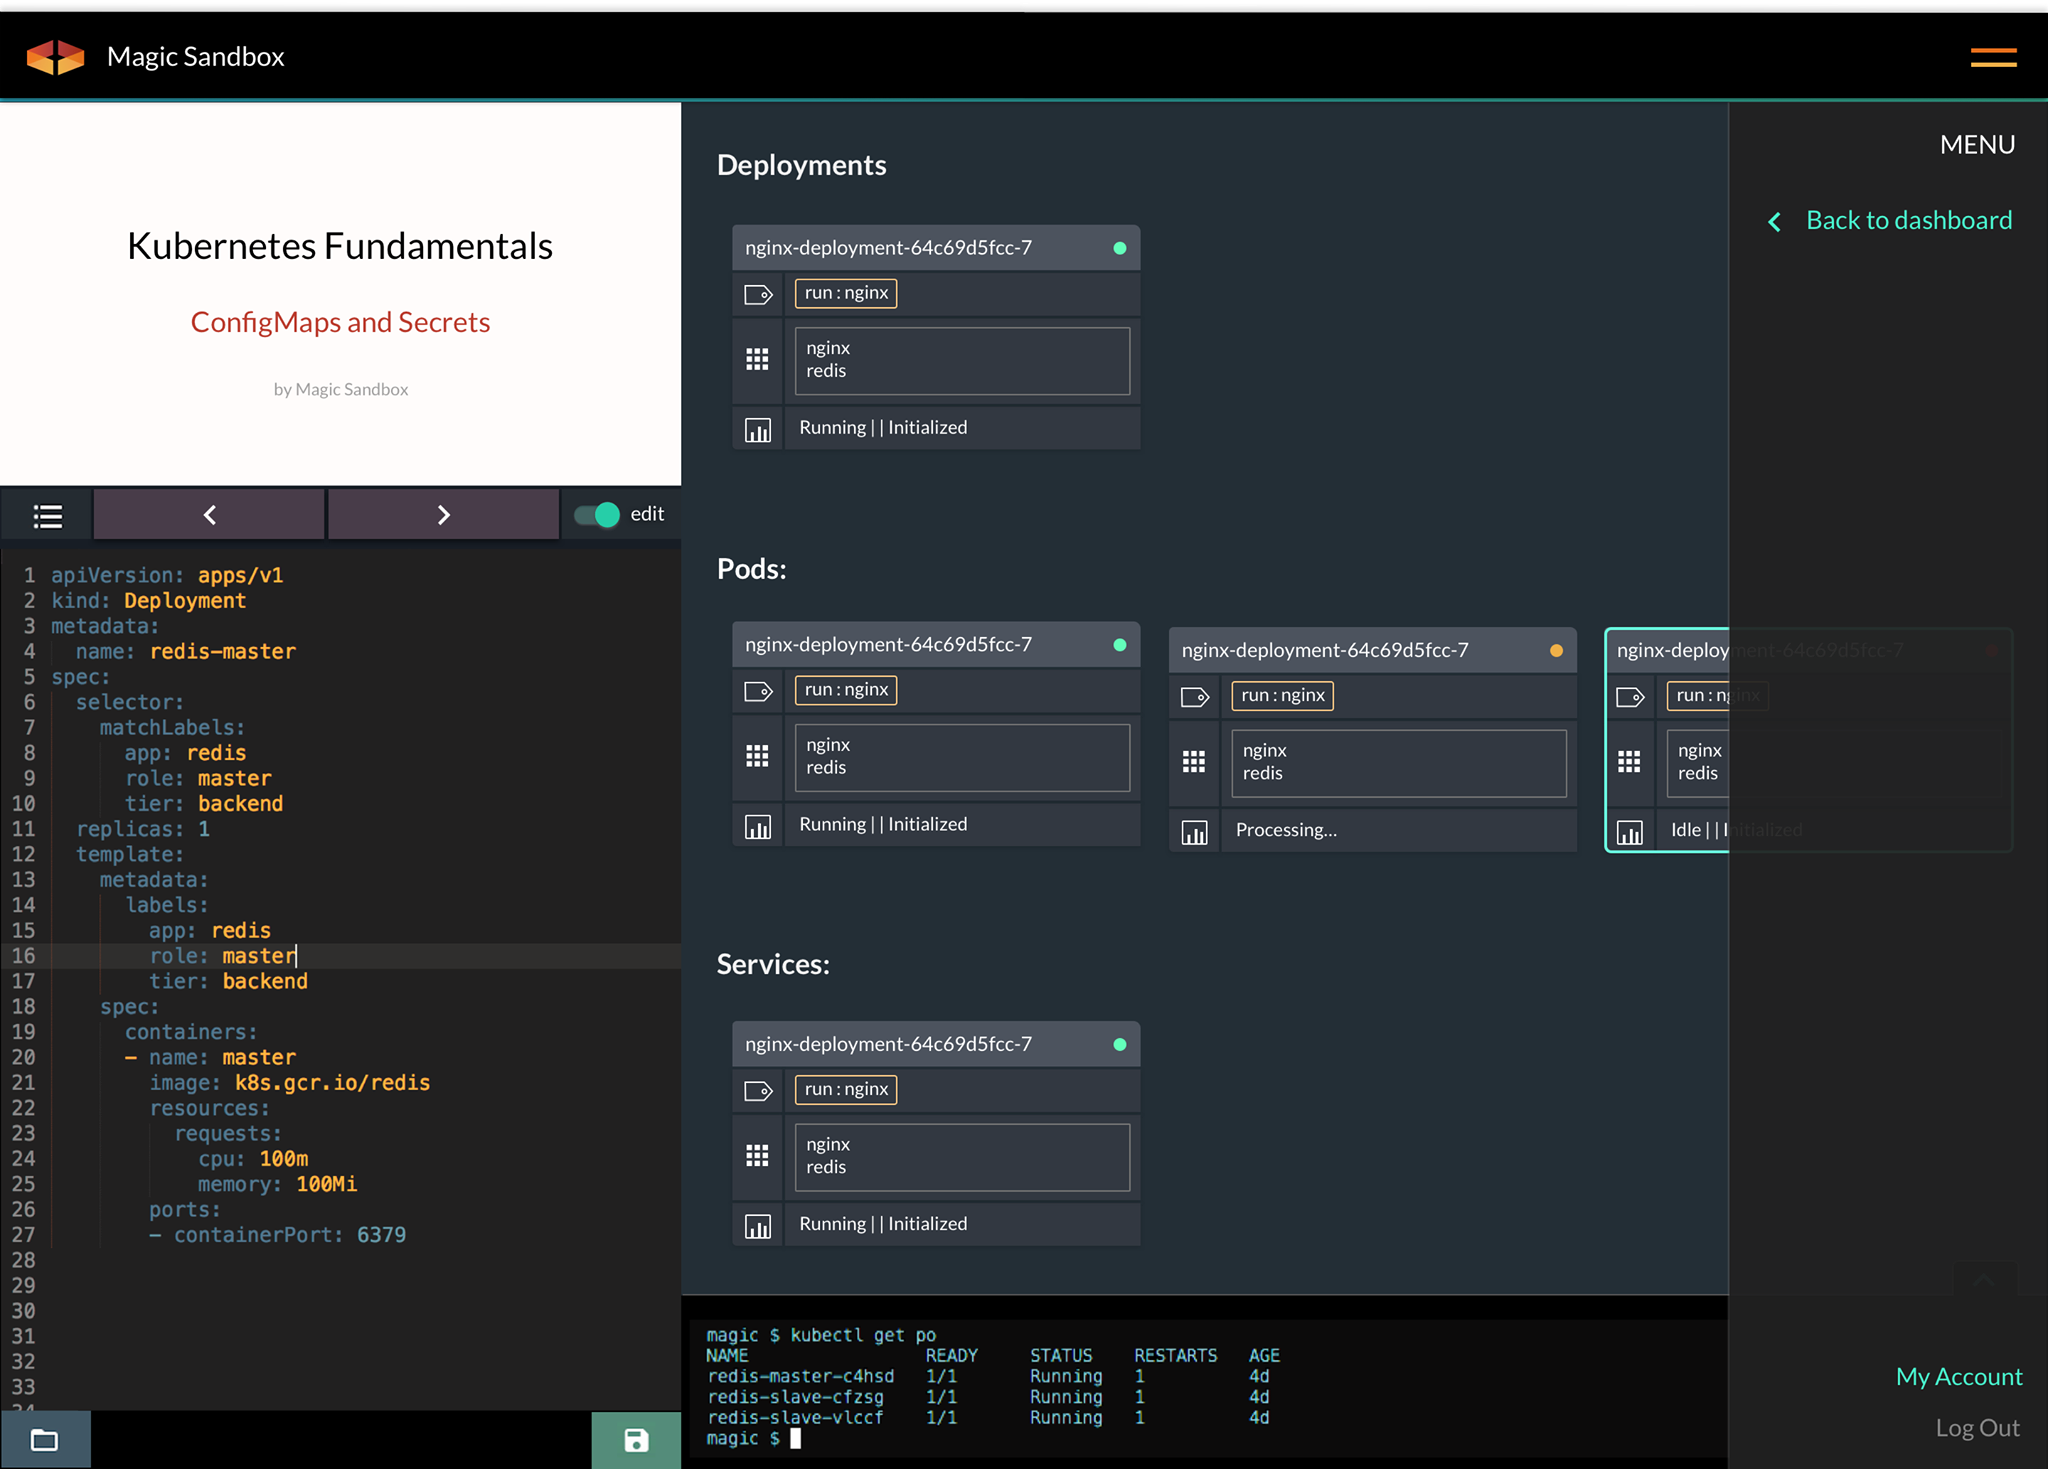Image resolution: width=2048 pixels, height=1469 pixels.
Task: Click the metrics chart icon showing Running status
Action: [758, 428]
